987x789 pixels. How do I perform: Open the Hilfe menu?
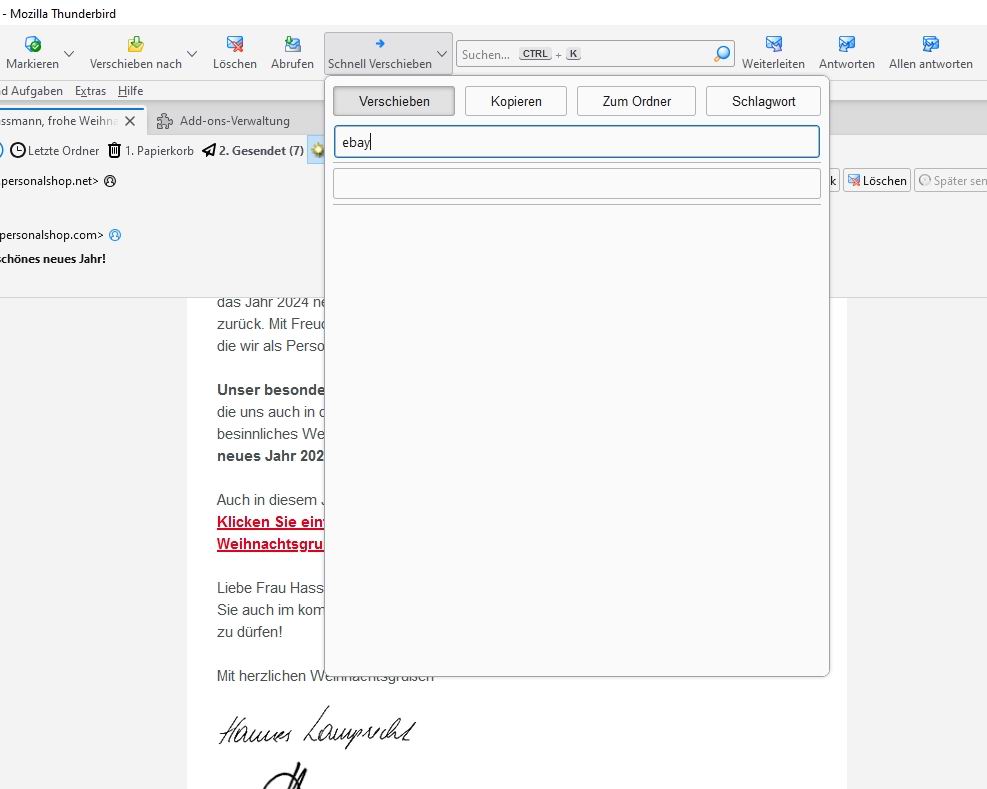click(x=130, y=91)
